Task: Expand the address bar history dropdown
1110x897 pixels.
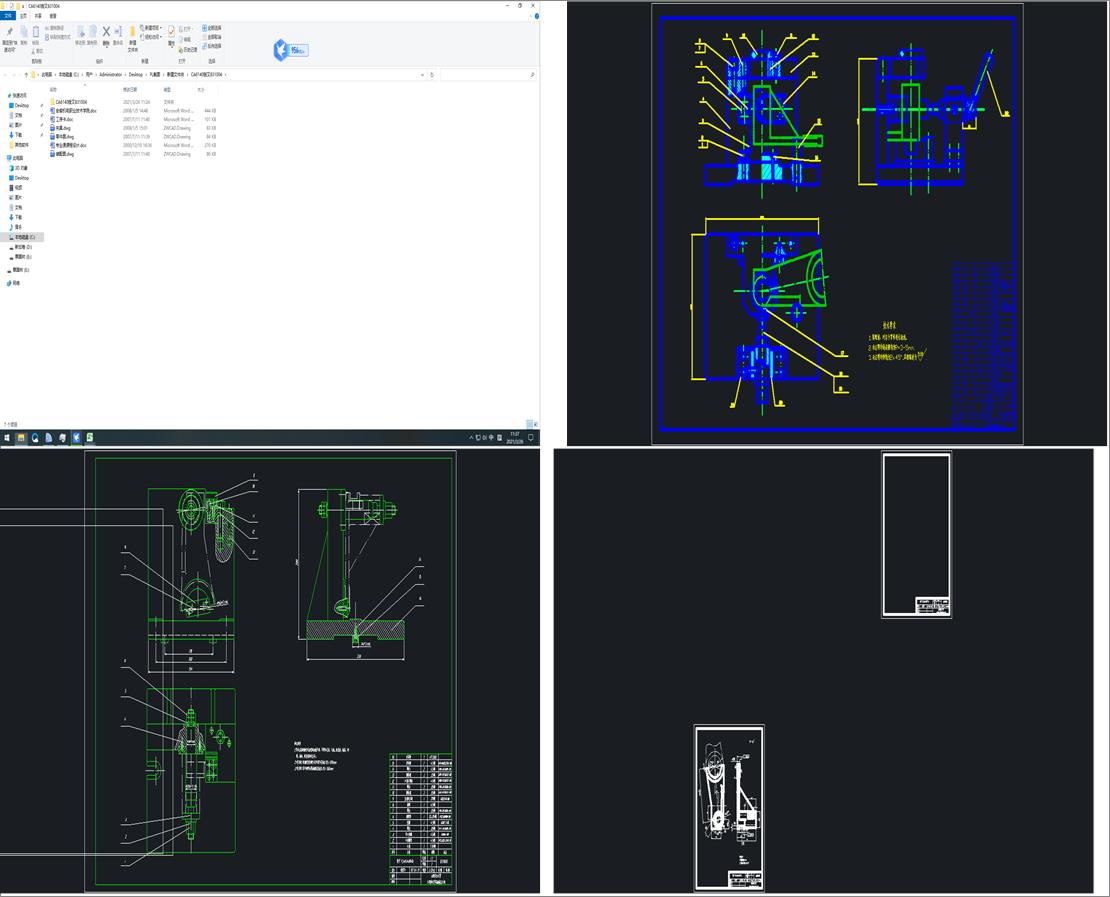Action: click(423, 75)
